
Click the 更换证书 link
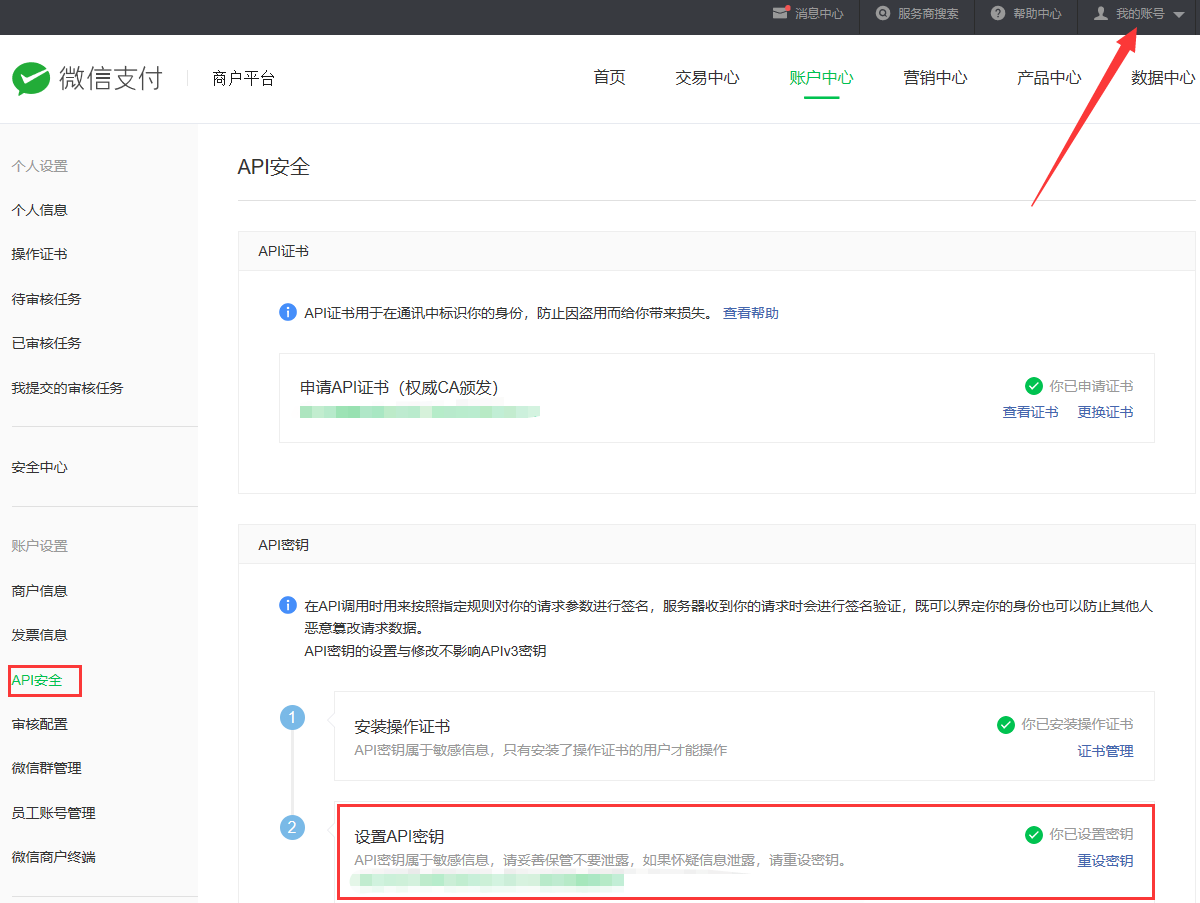pyautogui.click(x=1105, y=412)
